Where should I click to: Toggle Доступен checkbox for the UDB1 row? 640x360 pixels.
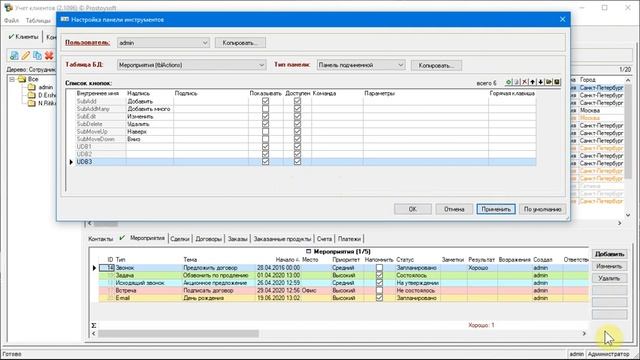click(x=297, y=147)
